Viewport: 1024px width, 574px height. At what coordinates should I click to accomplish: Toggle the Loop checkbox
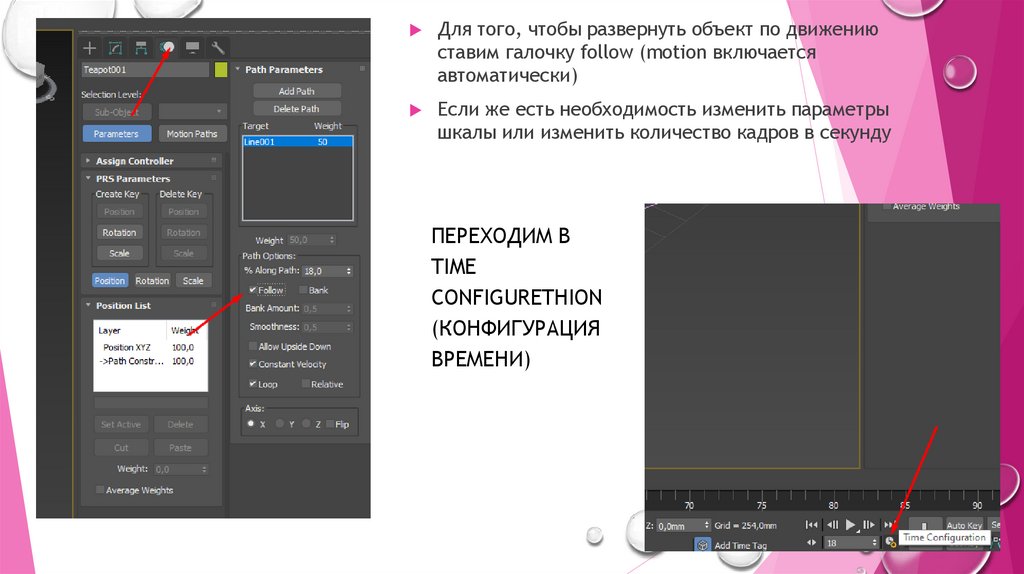click(253, 384)
